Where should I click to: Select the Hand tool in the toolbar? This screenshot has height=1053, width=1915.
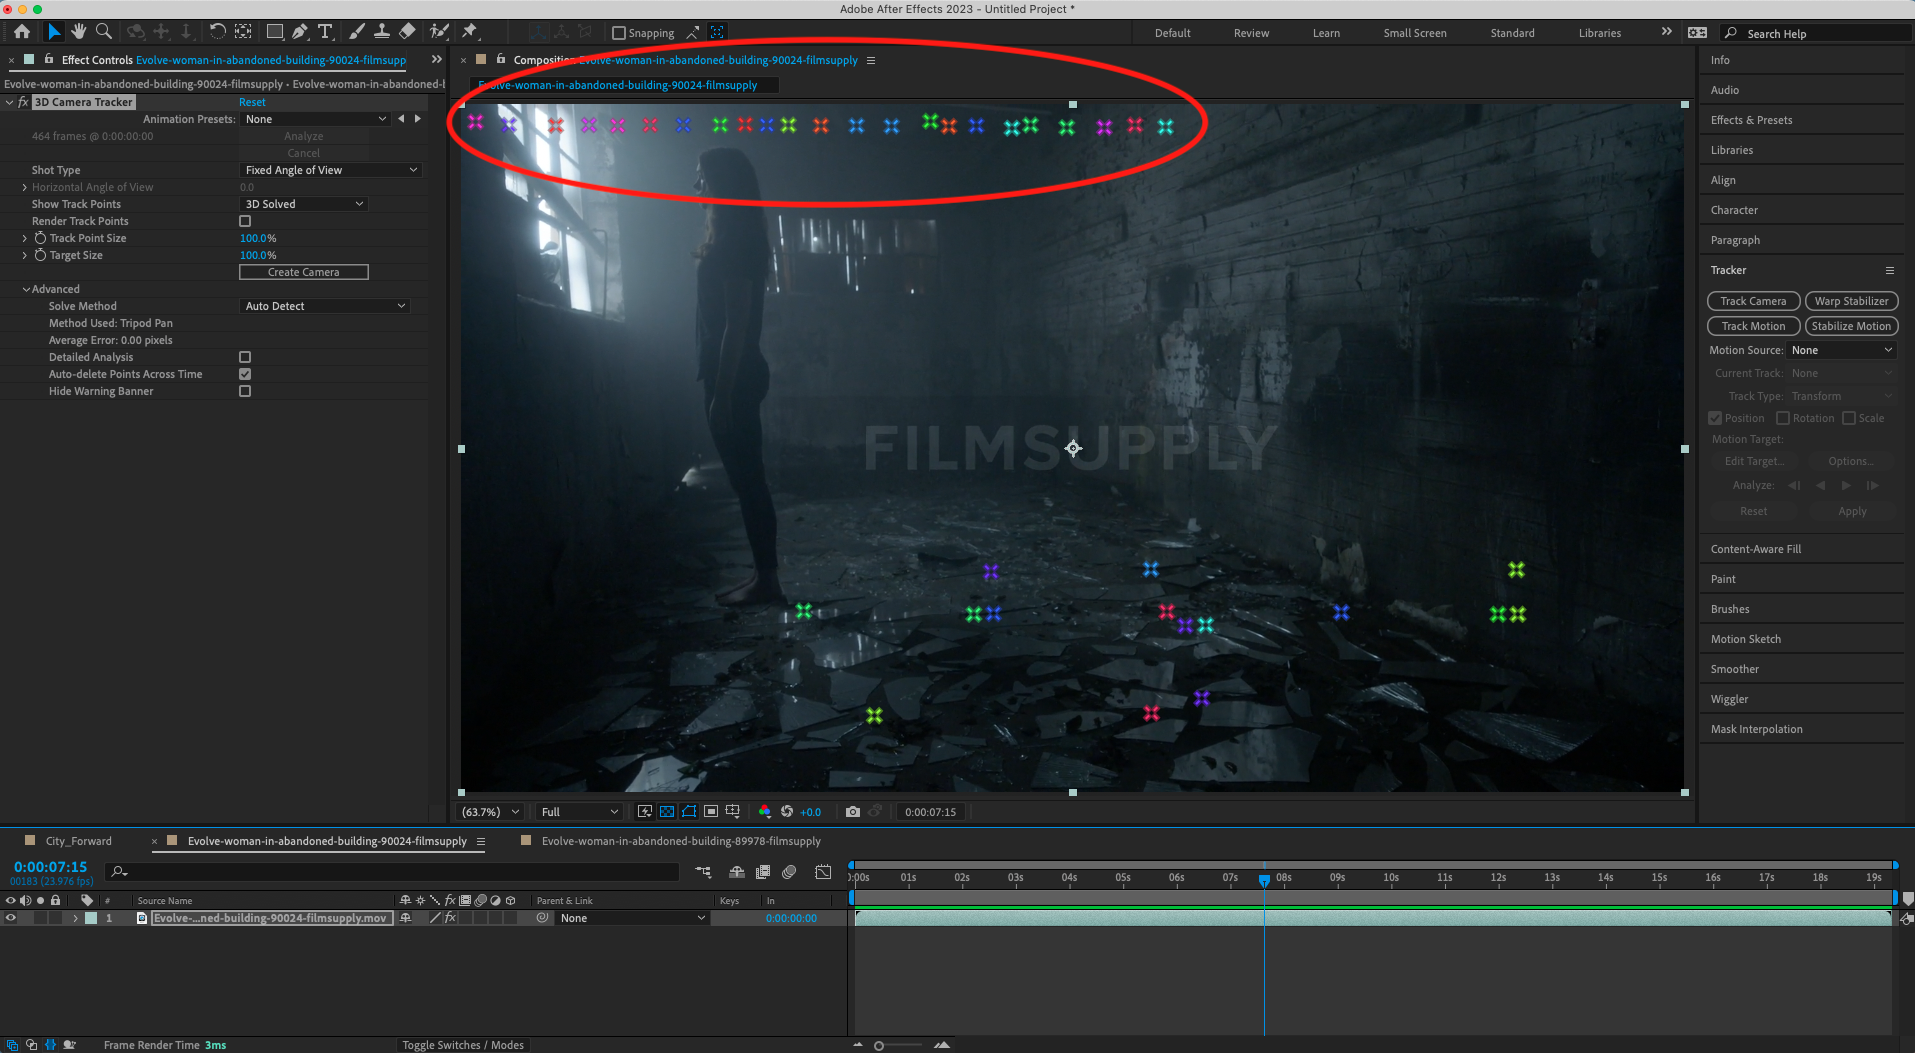click(x=79, y=31)
